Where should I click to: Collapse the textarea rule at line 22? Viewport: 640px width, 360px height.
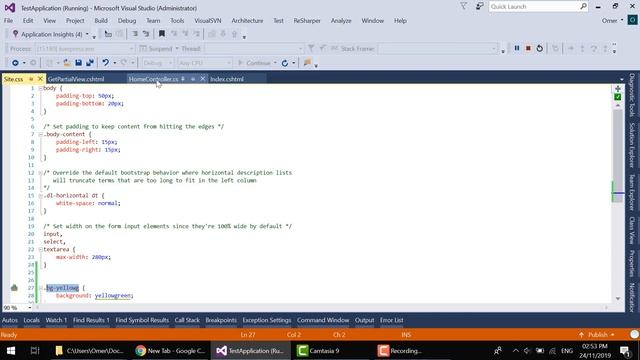[40, 249]
